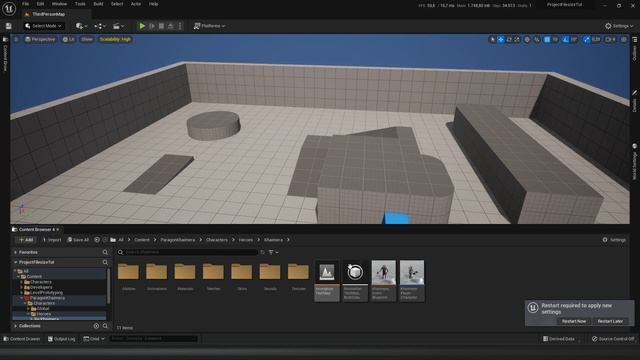The width and height of the screenshot is (640, 360).
Task: Open the play options three-dot menu
Action: click(180, 26)
